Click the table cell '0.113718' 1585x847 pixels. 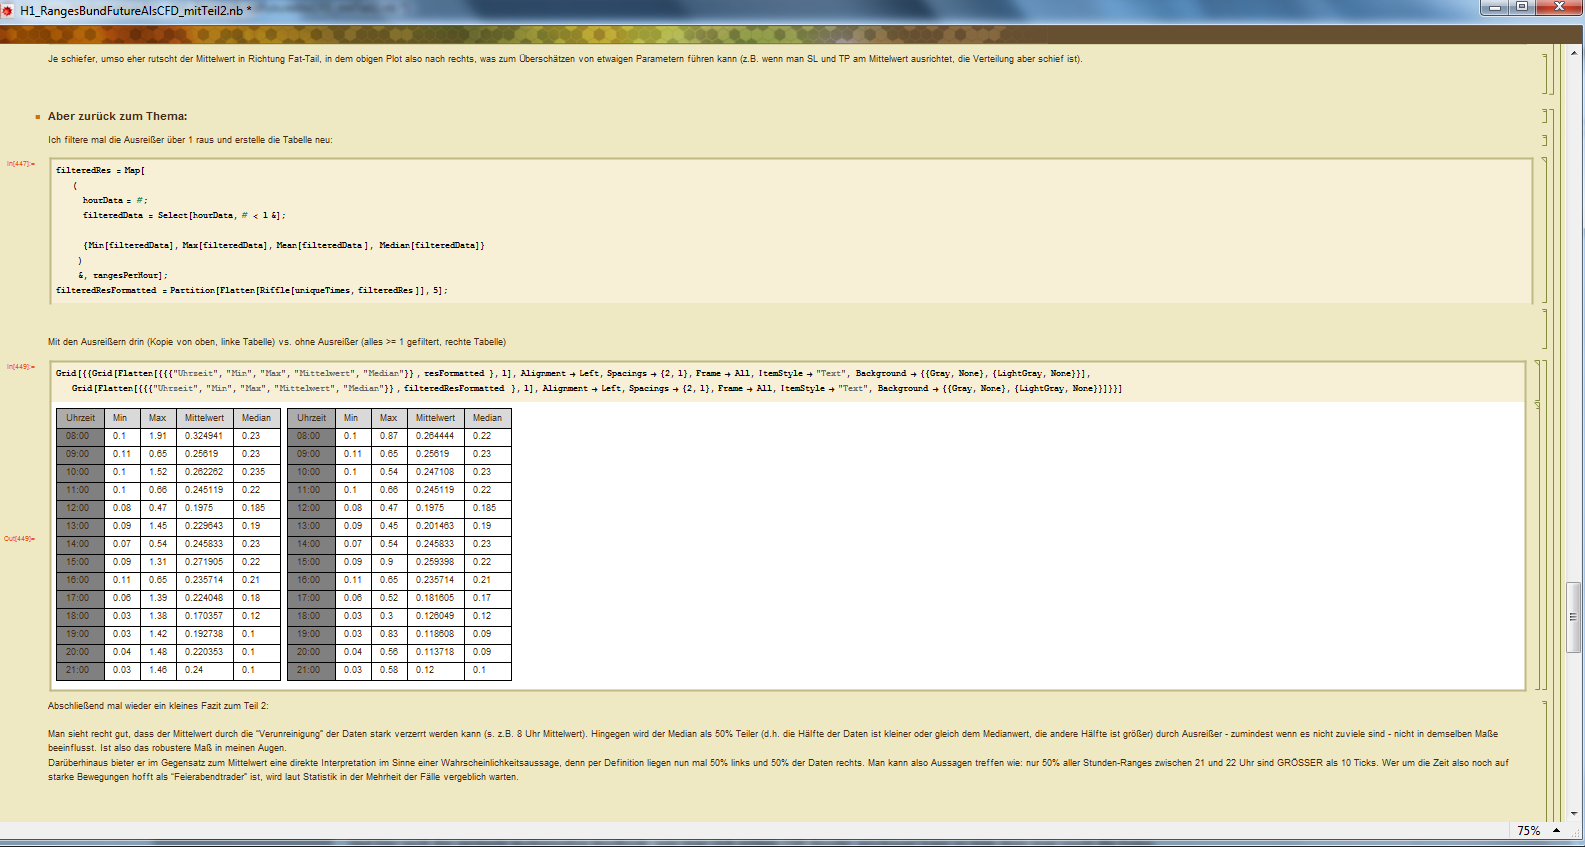[436, 652]
